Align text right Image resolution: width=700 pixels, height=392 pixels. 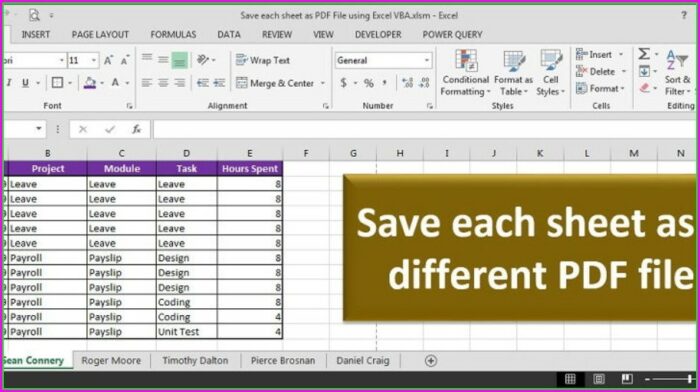(x=179, y=83)
